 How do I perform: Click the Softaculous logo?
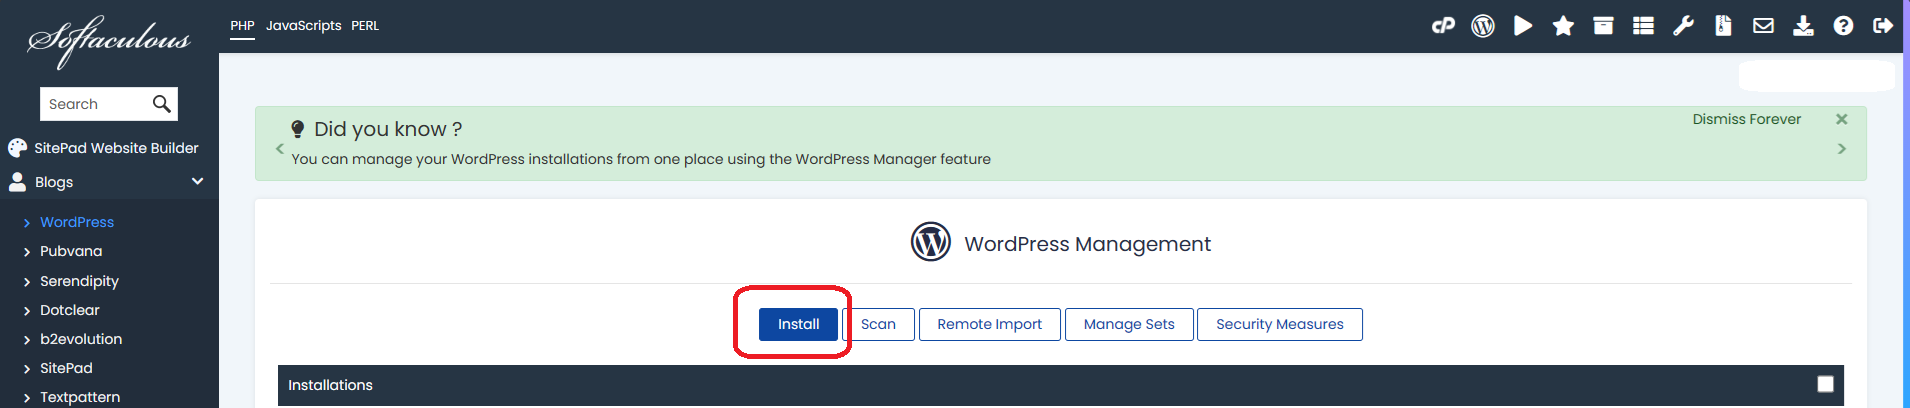[108, 41]
